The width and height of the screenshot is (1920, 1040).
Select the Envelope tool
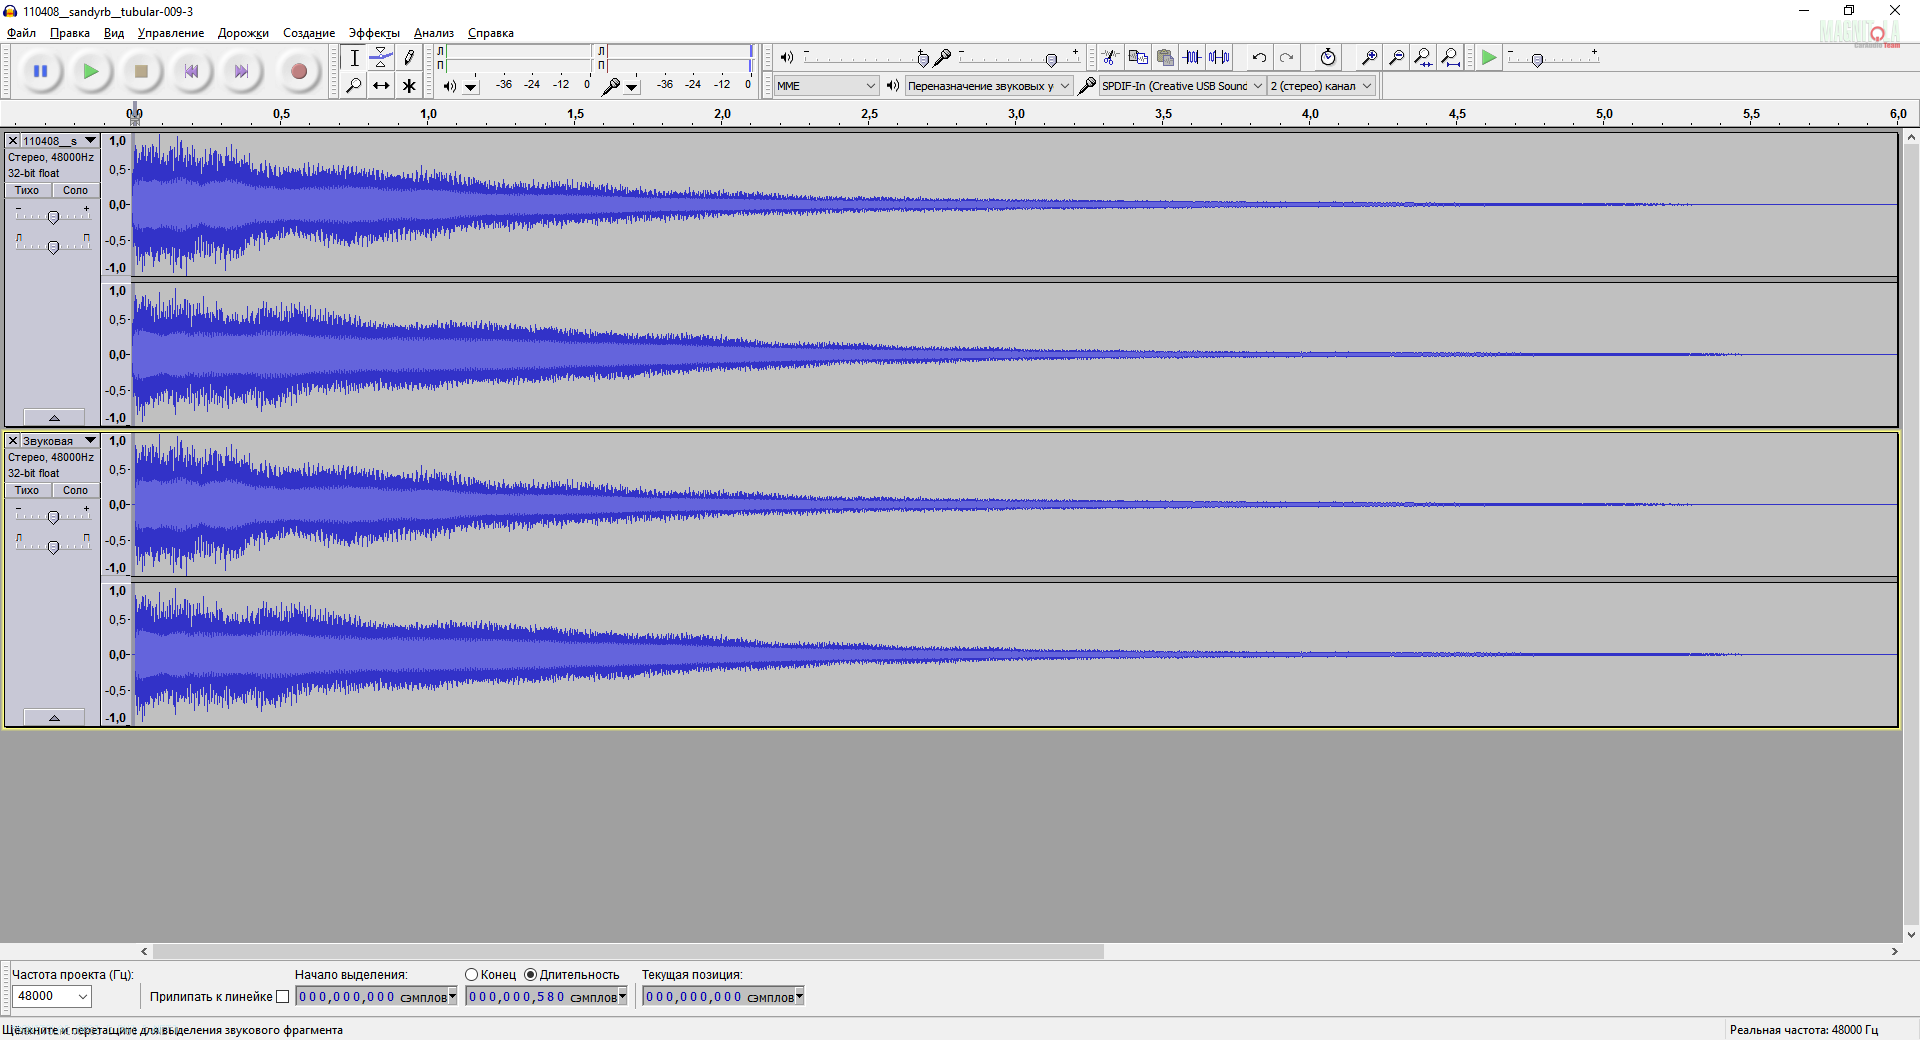(381, 58)
